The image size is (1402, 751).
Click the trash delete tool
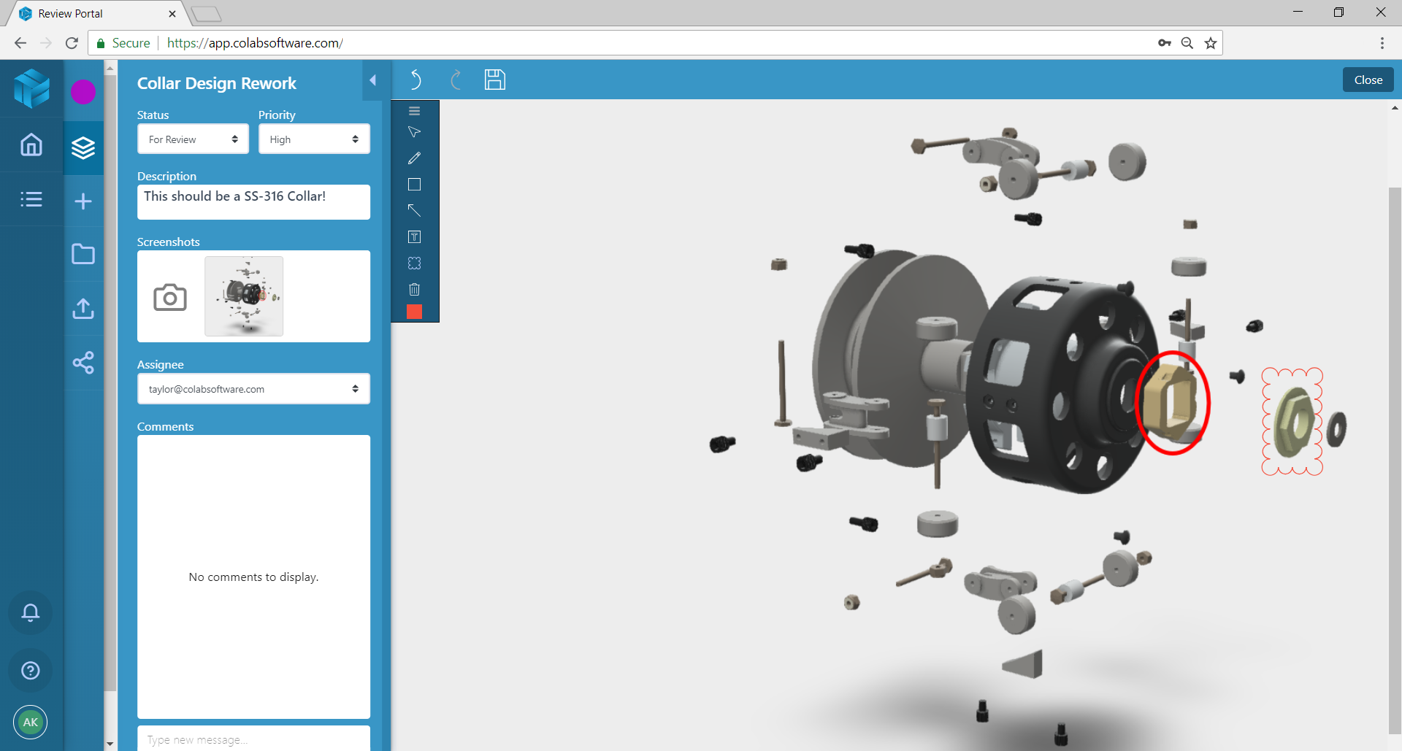point(414,289)
